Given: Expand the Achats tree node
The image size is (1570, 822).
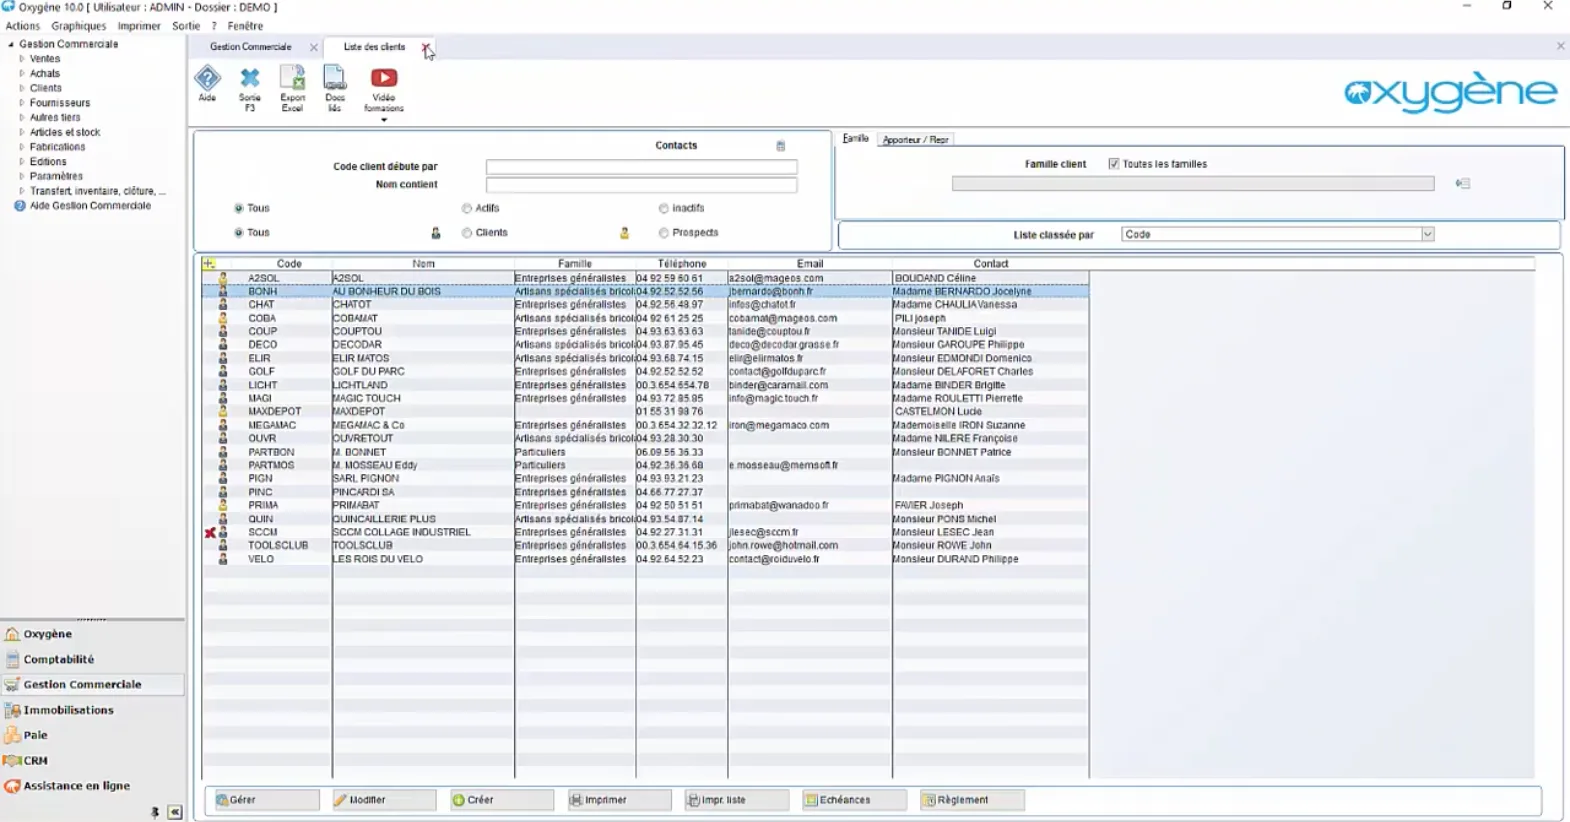Looking at the screenshot, I should click(x=22, y=73).
